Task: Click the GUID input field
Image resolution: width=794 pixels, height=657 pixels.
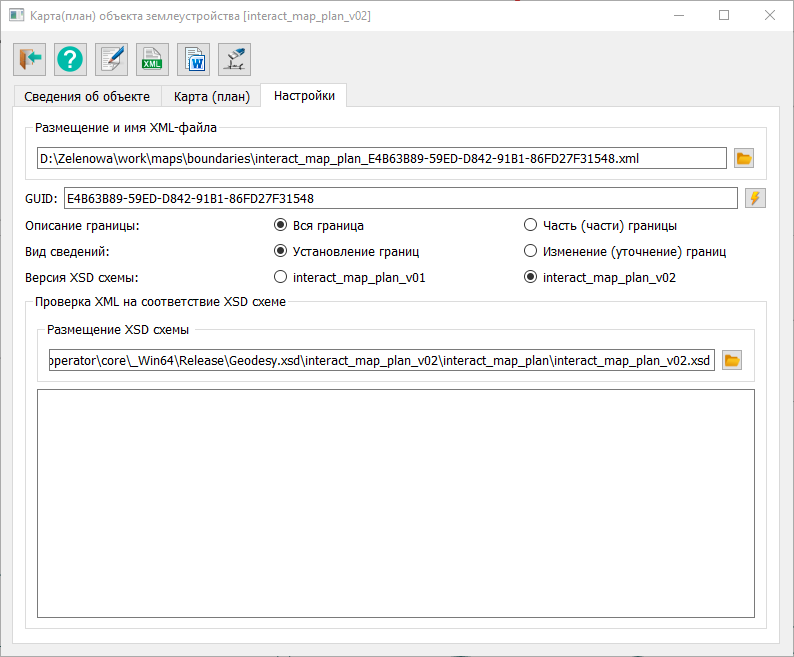Action: coord(400,198)
